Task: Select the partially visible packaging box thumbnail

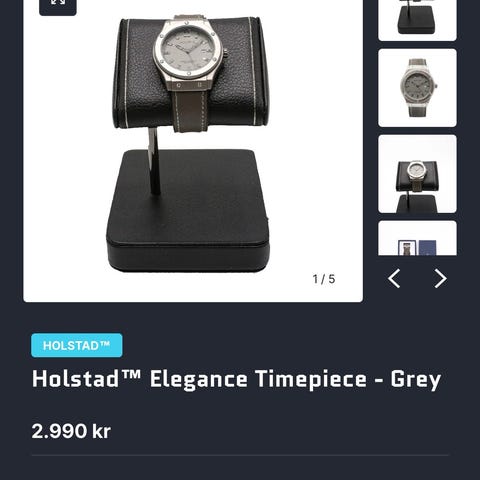Action: tap(417, 238)
